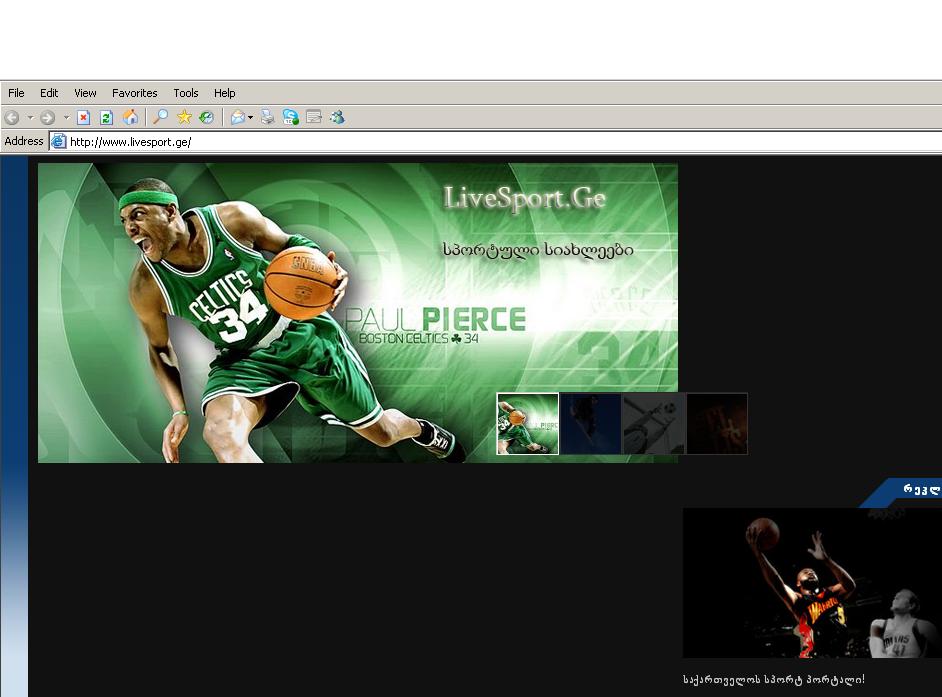The width and height of the screenshot is (942, 697).
Task: Select the gray third slide thumbnail
Action: pos(654,424)
